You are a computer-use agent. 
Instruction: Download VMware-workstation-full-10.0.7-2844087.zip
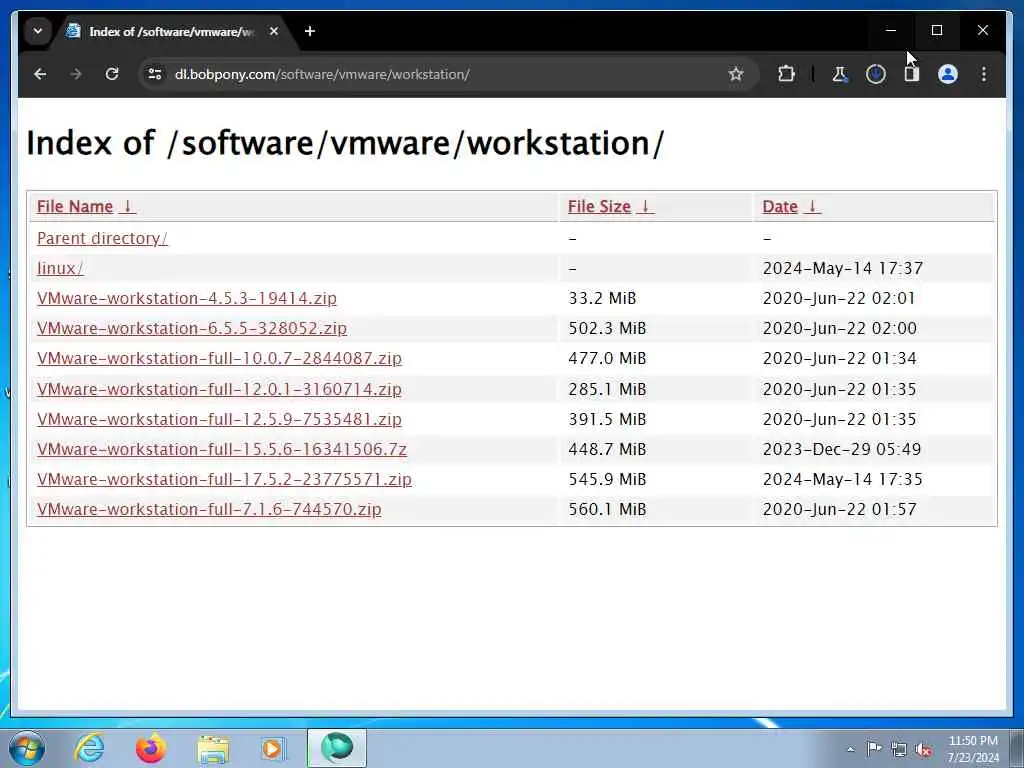219,359
